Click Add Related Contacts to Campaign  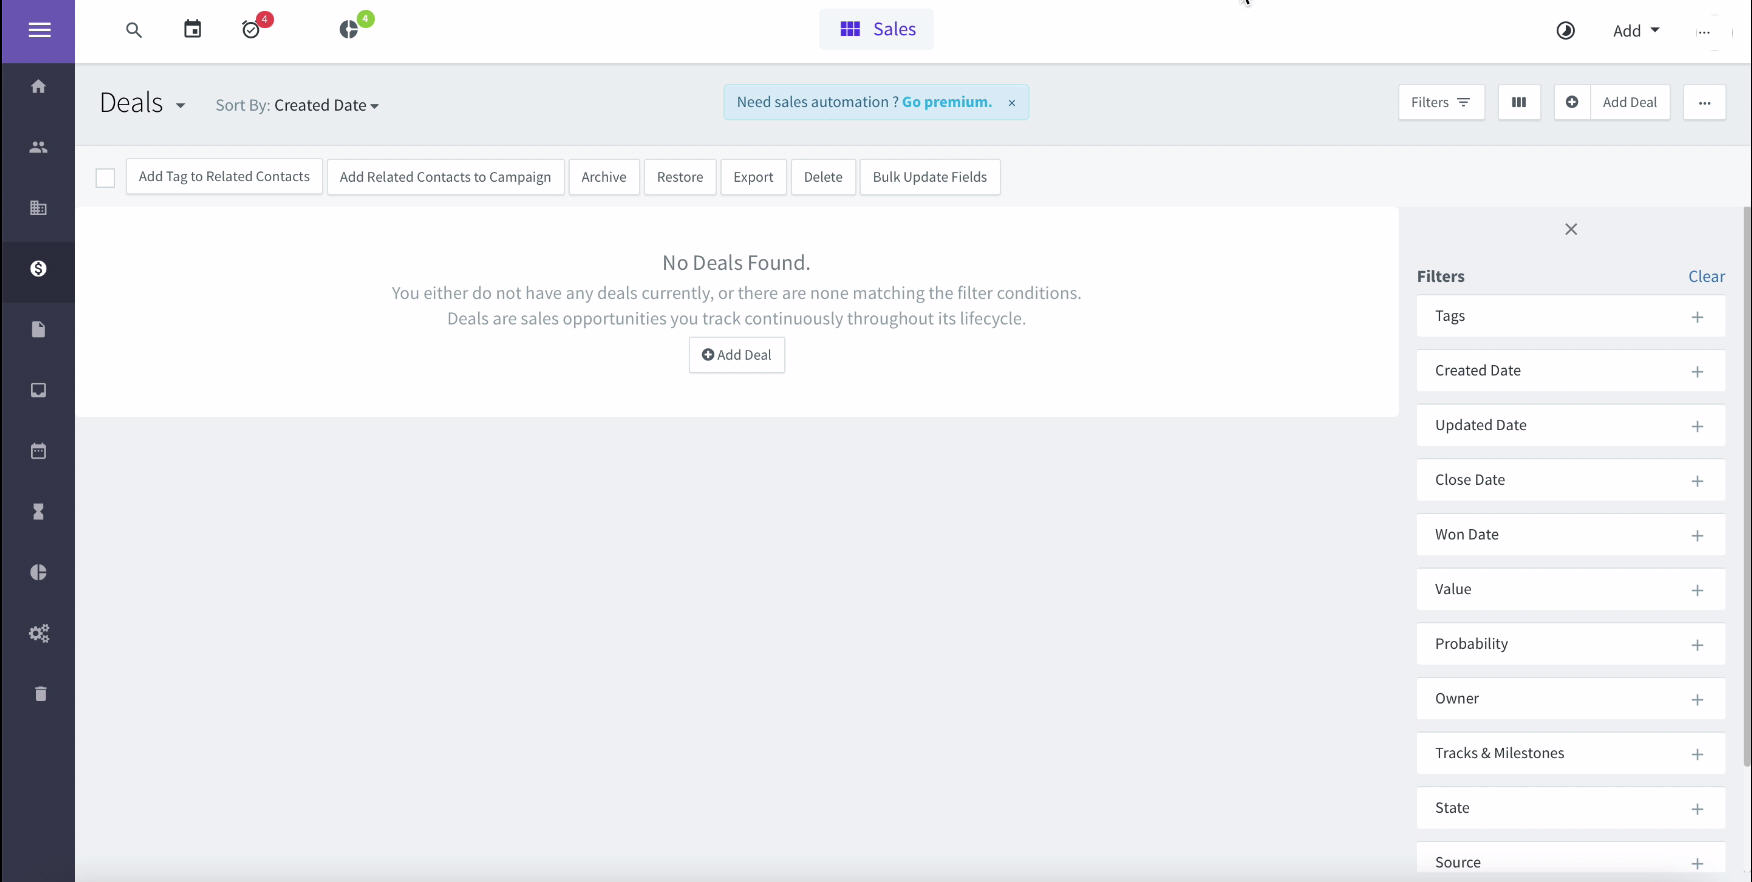tap(445, 177)
